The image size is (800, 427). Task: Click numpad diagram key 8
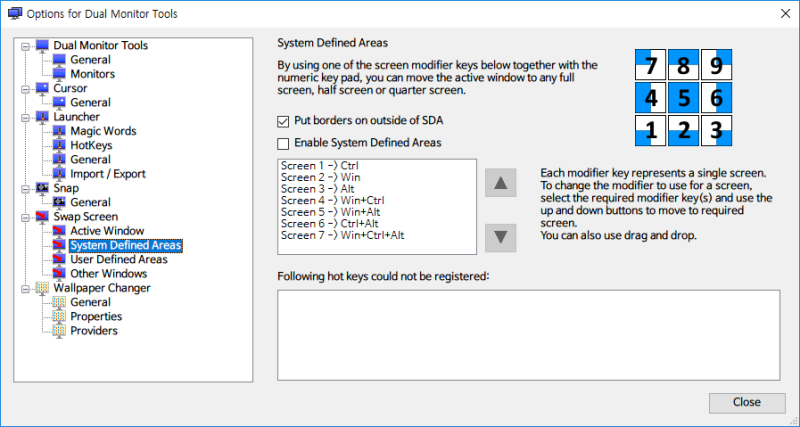point(683,65)
